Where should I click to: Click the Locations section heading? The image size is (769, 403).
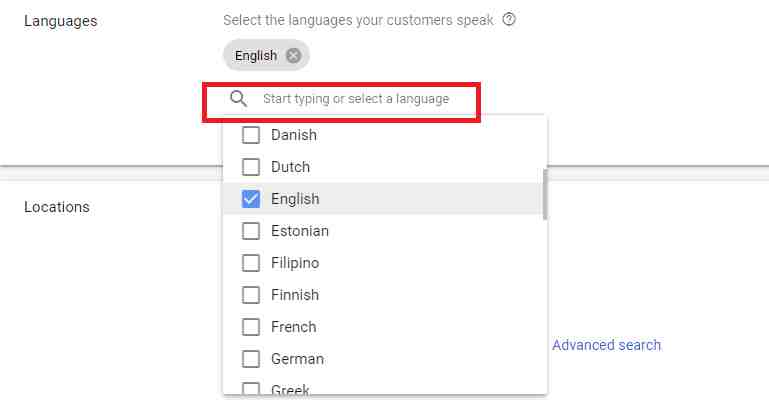[x=57, y=207]
